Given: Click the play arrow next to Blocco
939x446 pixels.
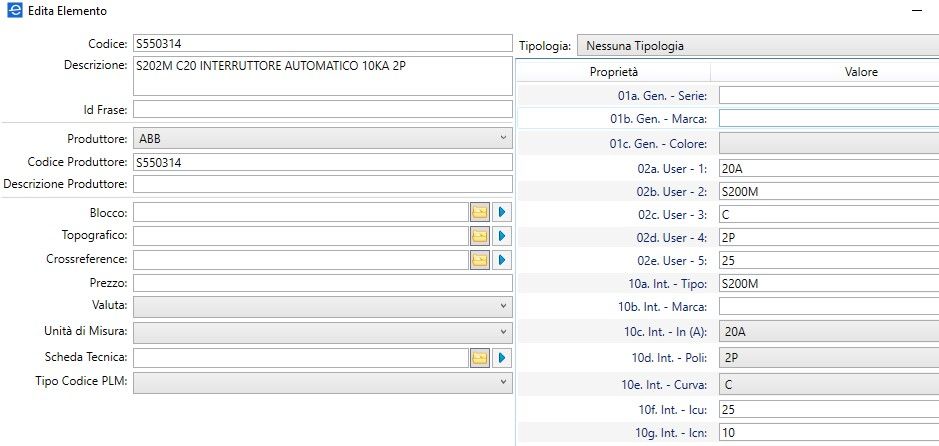Looking at the screenshot, I should click(x=502, y=212).
